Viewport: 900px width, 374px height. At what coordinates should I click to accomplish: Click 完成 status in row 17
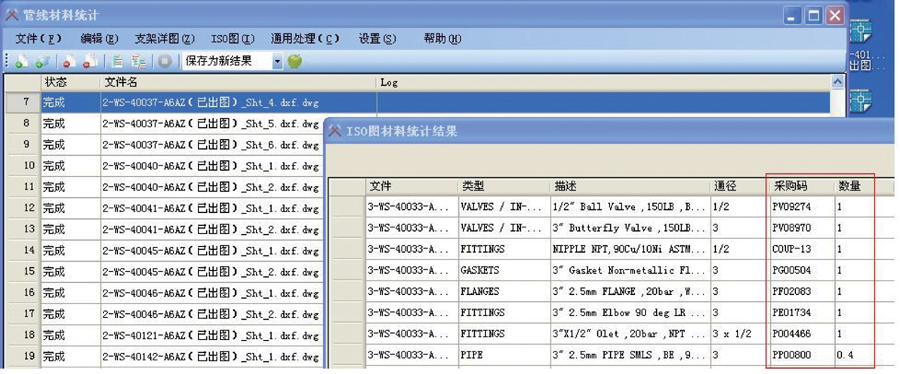pos(54,314)
